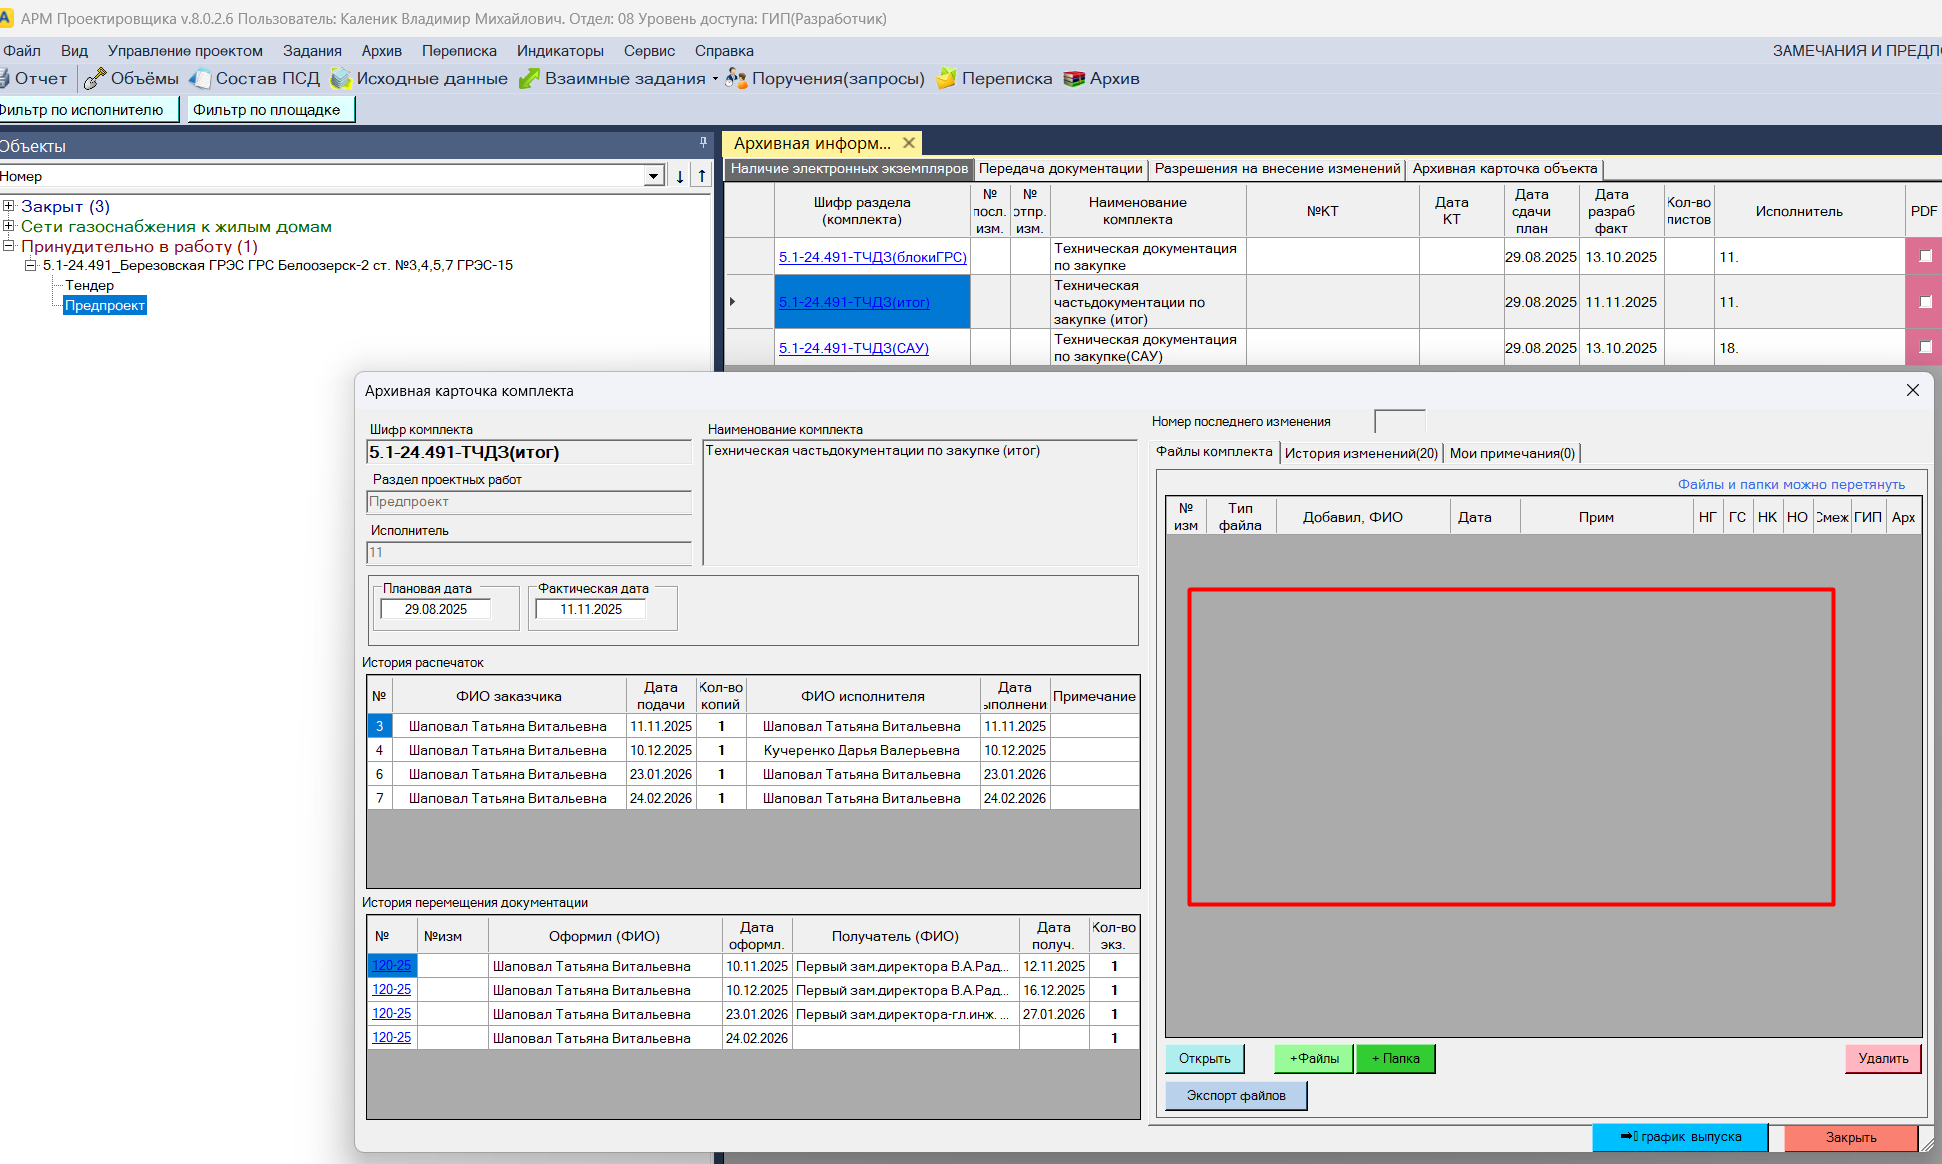
Task: Toggle PDF checkbox for the ТЧДЗ(итог) row
Action: [1925, 301]
